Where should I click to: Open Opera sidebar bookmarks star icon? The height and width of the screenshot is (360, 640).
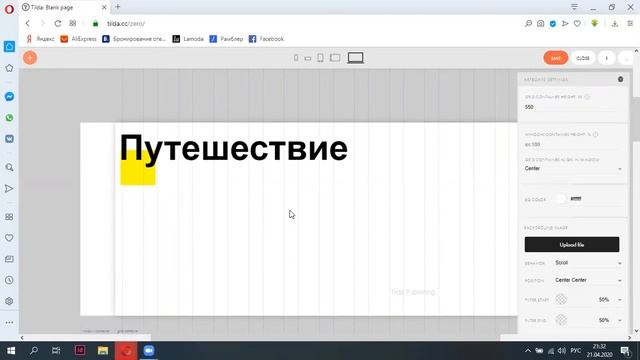click(9, 68)
